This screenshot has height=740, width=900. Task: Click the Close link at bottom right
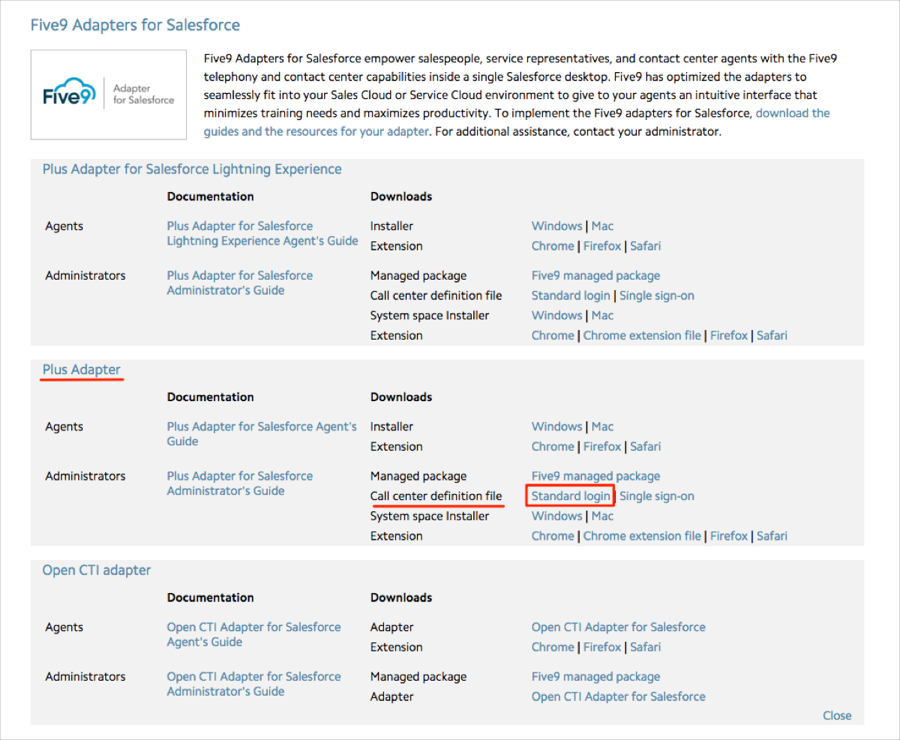coord(836,715)
